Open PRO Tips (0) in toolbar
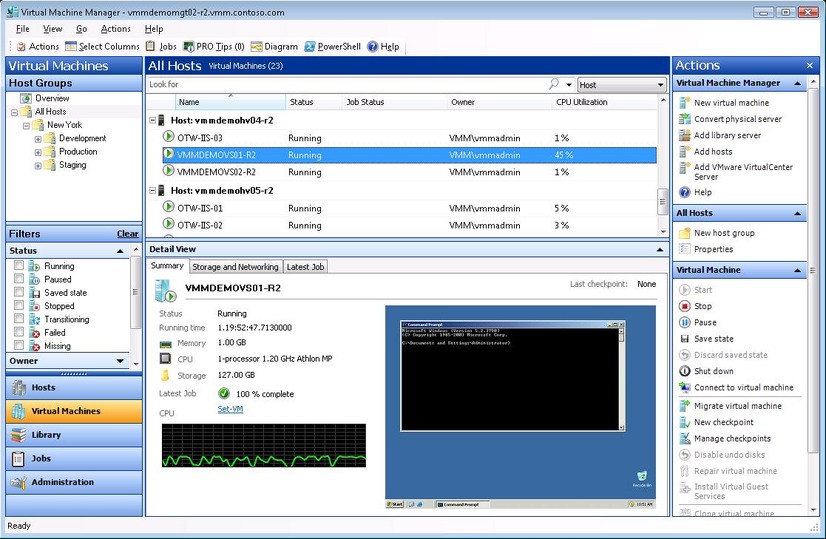Screen dimensions: 826x539 coord(214,46)
